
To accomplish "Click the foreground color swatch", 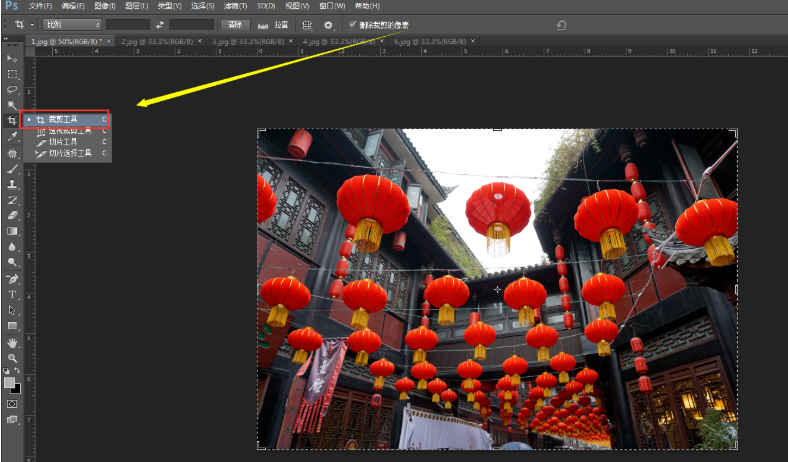I will click(x=9, y=382).
